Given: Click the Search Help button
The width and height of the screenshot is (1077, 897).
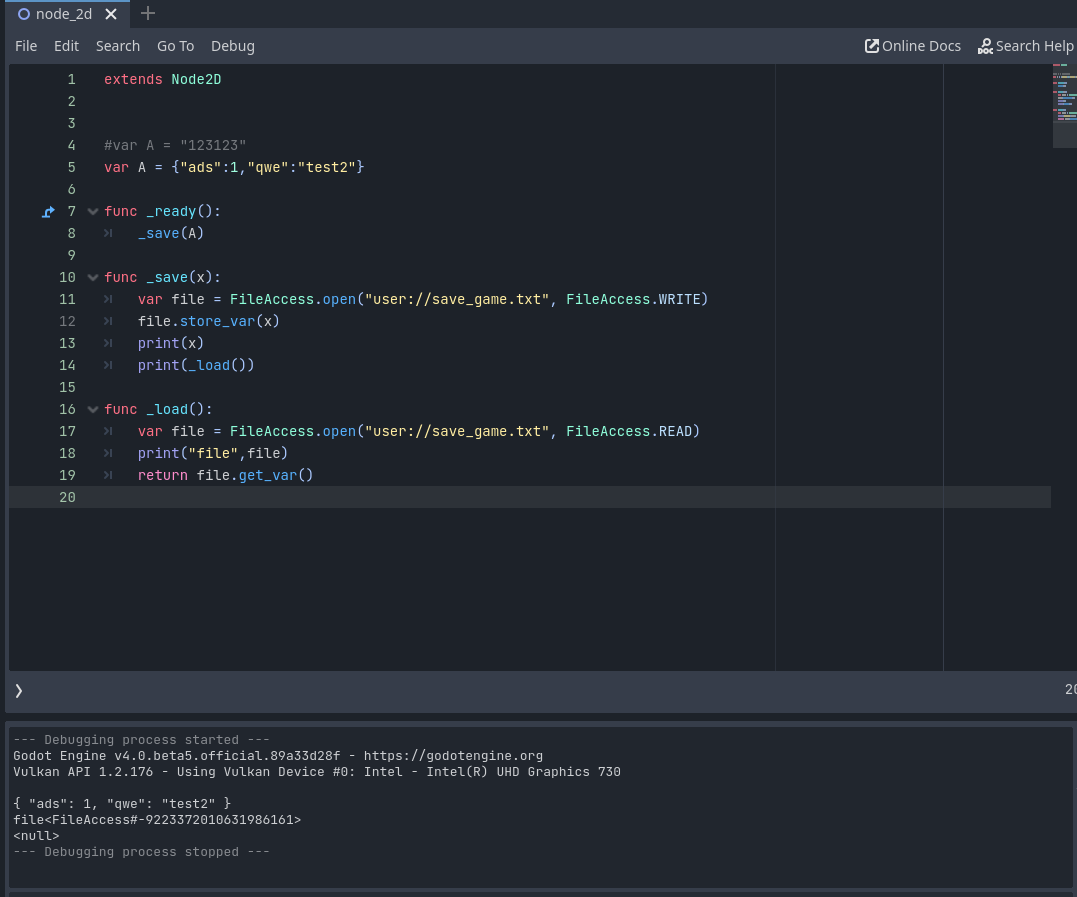Looking at the screenshot, I should click(1026, 45).
